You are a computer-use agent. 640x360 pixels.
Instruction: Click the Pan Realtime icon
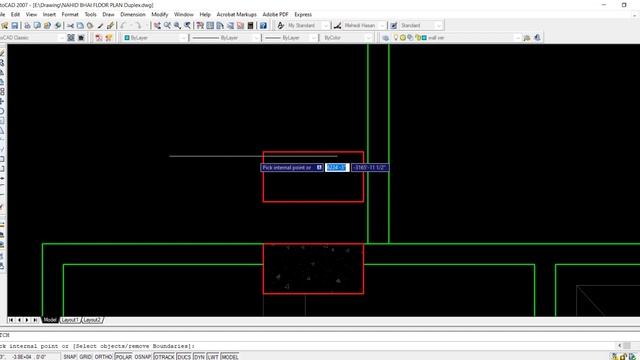[x=157, y=25]
